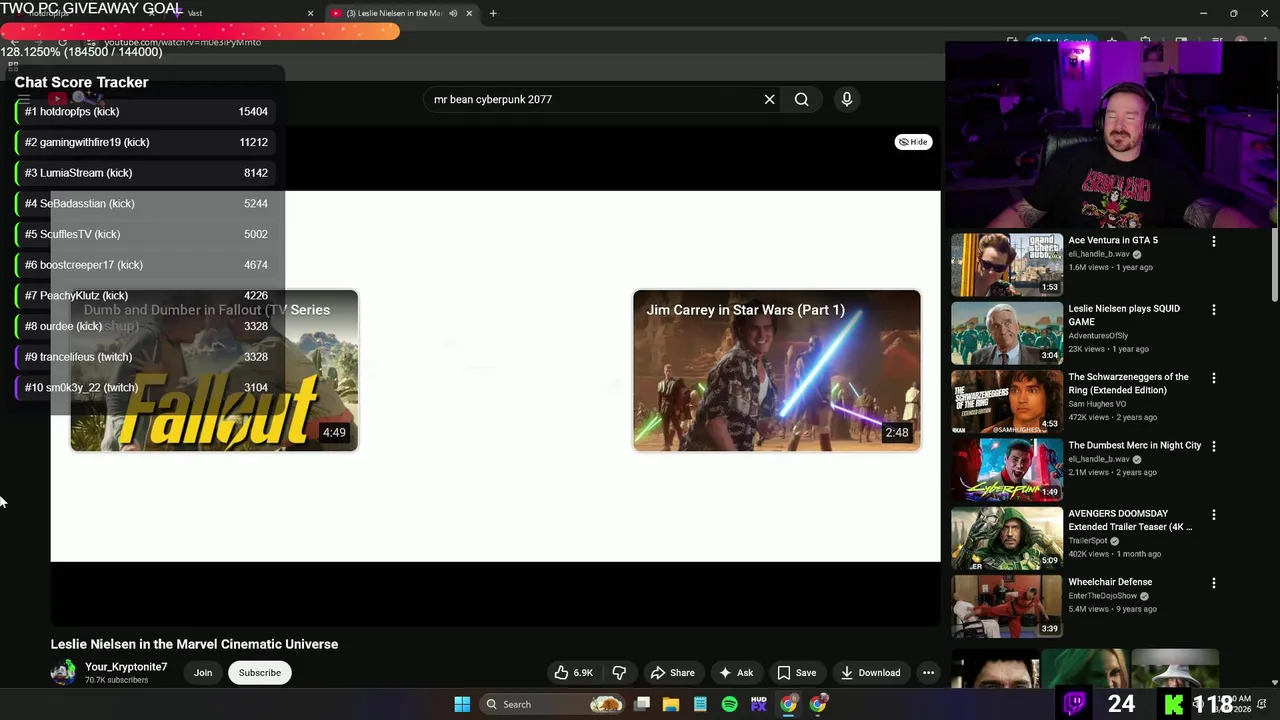
Task: Open Task View in the taskbar
Action: [x=642, y=704]
